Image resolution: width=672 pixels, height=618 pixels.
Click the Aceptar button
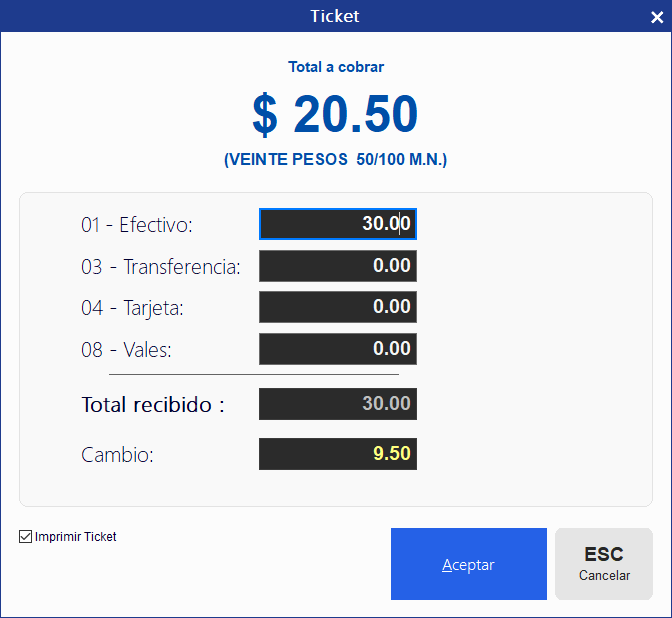click(468, 564)
